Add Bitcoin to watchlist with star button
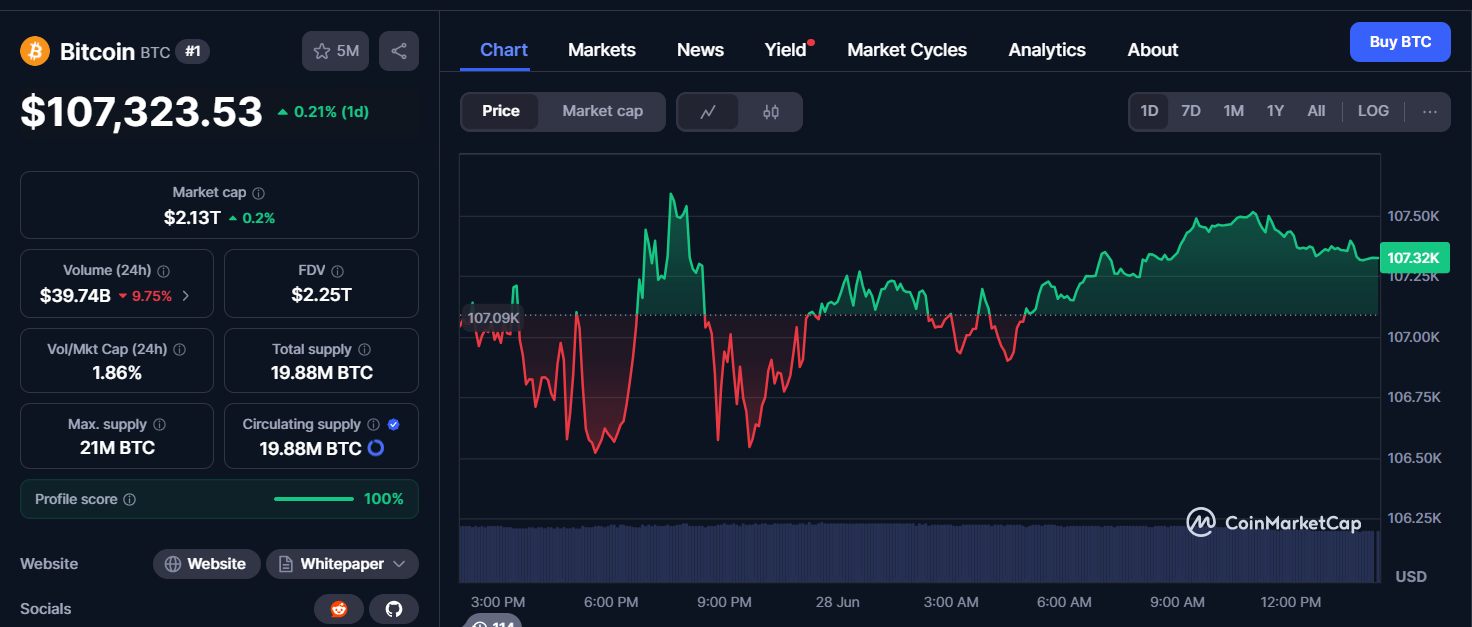The image size is (1472, 627). [x=336, y=51]
